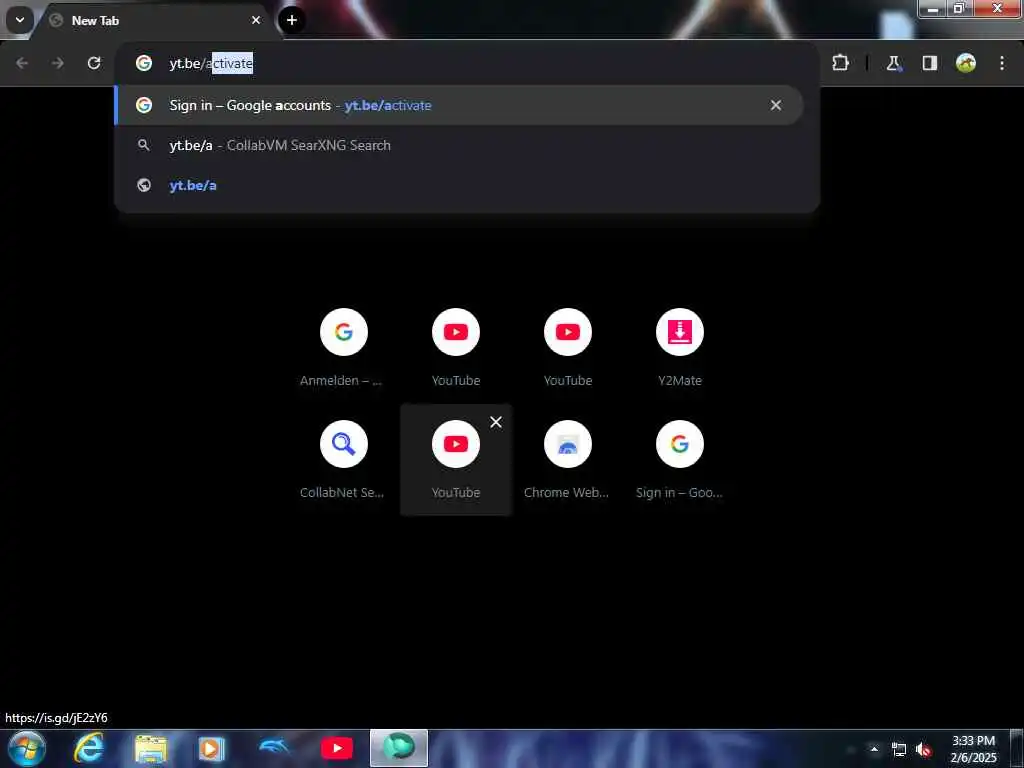Open the clock showing 3:33 PM
The image size is (1024, 768).
point(973,749)
